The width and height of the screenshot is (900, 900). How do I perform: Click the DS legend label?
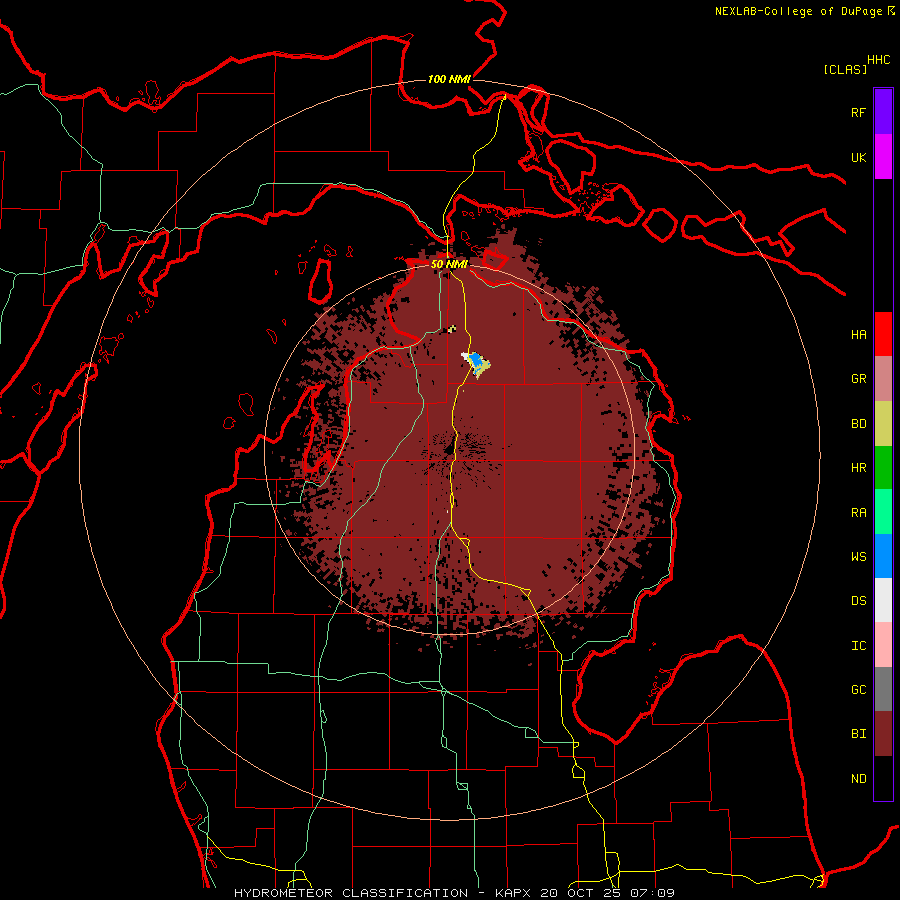[x=858, y=601]
